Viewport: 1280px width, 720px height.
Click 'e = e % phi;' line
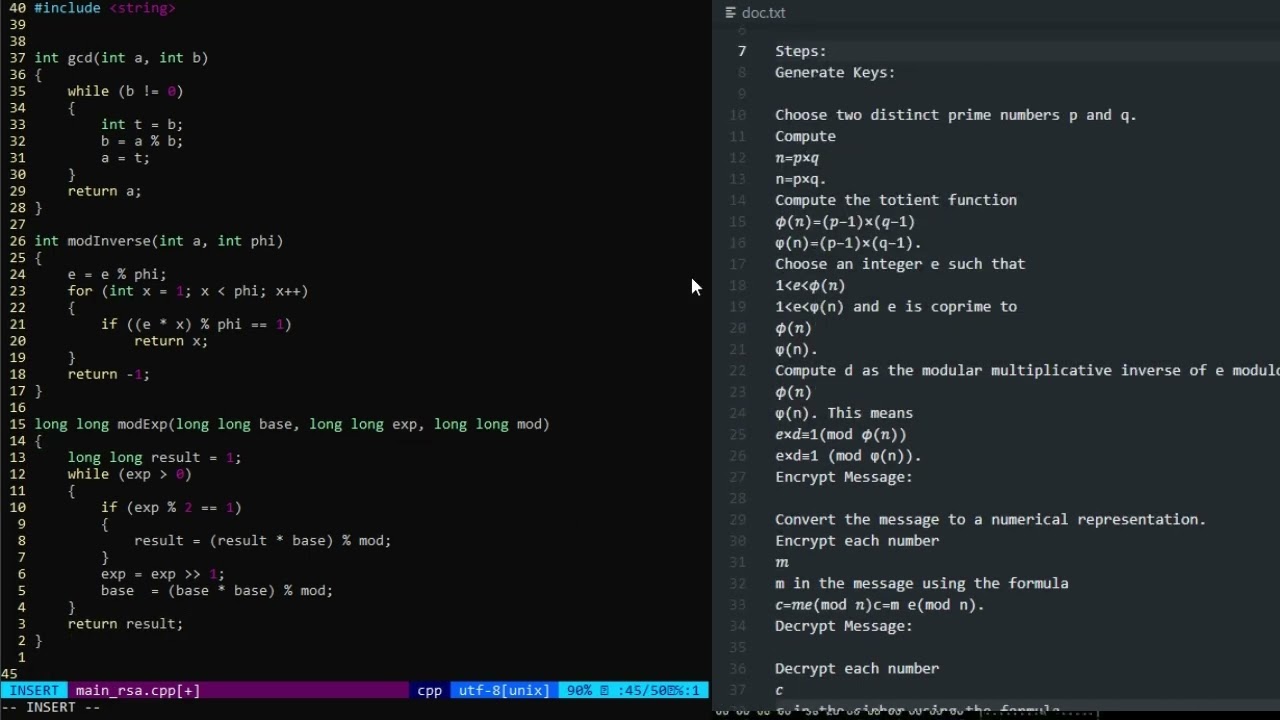click(x=117, y=274)
